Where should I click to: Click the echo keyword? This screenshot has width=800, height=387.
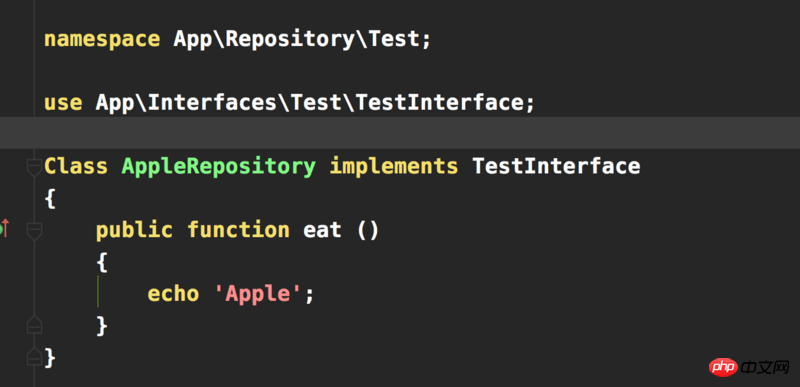click(173, 294)
